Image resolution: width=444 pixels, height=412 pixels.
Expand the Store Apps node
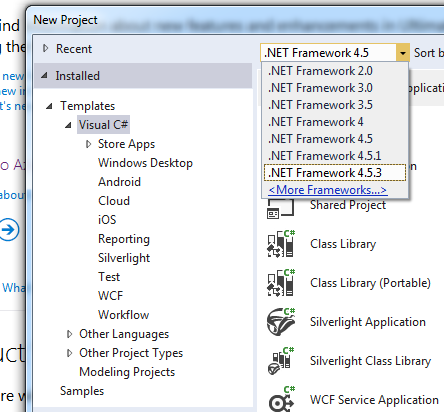tap(88, 144)
